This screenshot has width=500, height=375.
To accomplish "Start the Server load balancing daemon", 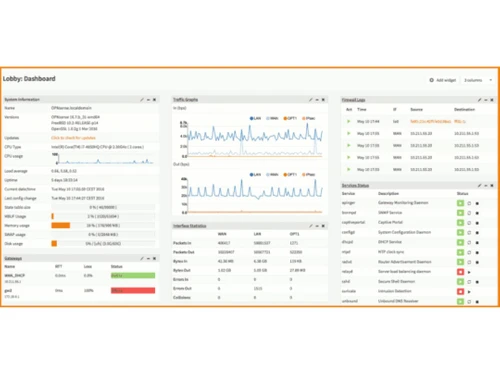I will 469,272.
